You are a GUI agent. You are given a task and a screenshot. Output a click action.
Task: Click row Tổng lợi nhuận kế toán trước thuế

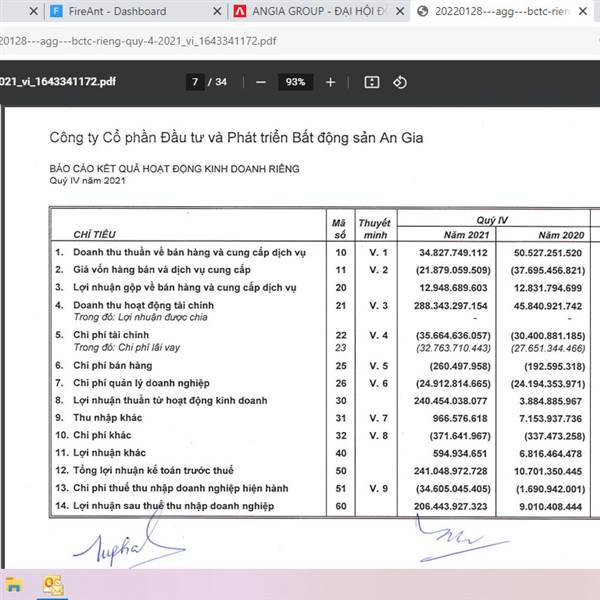[144, 470]
